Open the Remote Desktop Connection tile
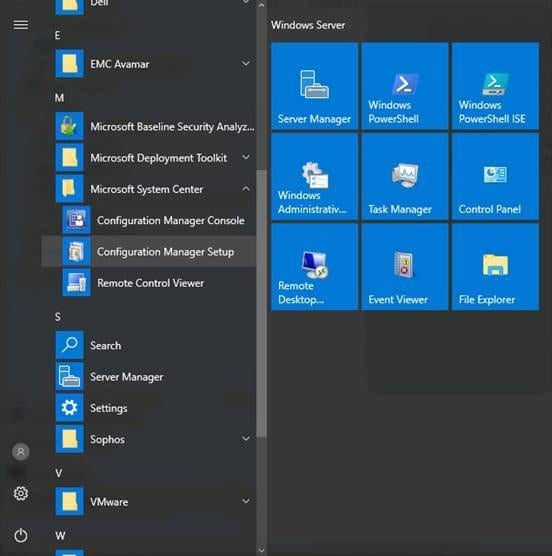This screenshot has width=552, height=556. [314, 267]
